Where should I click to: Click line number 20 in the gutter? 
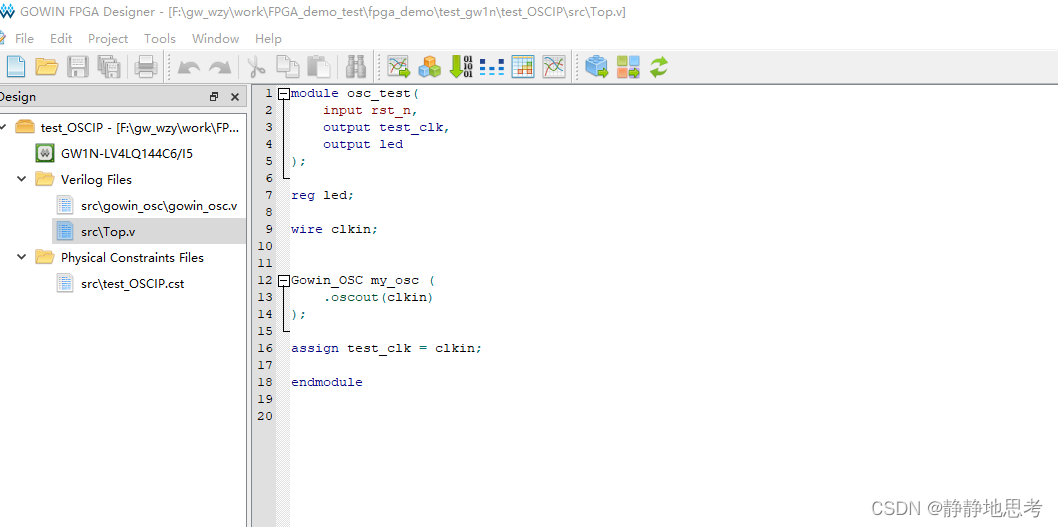point(264,416)
